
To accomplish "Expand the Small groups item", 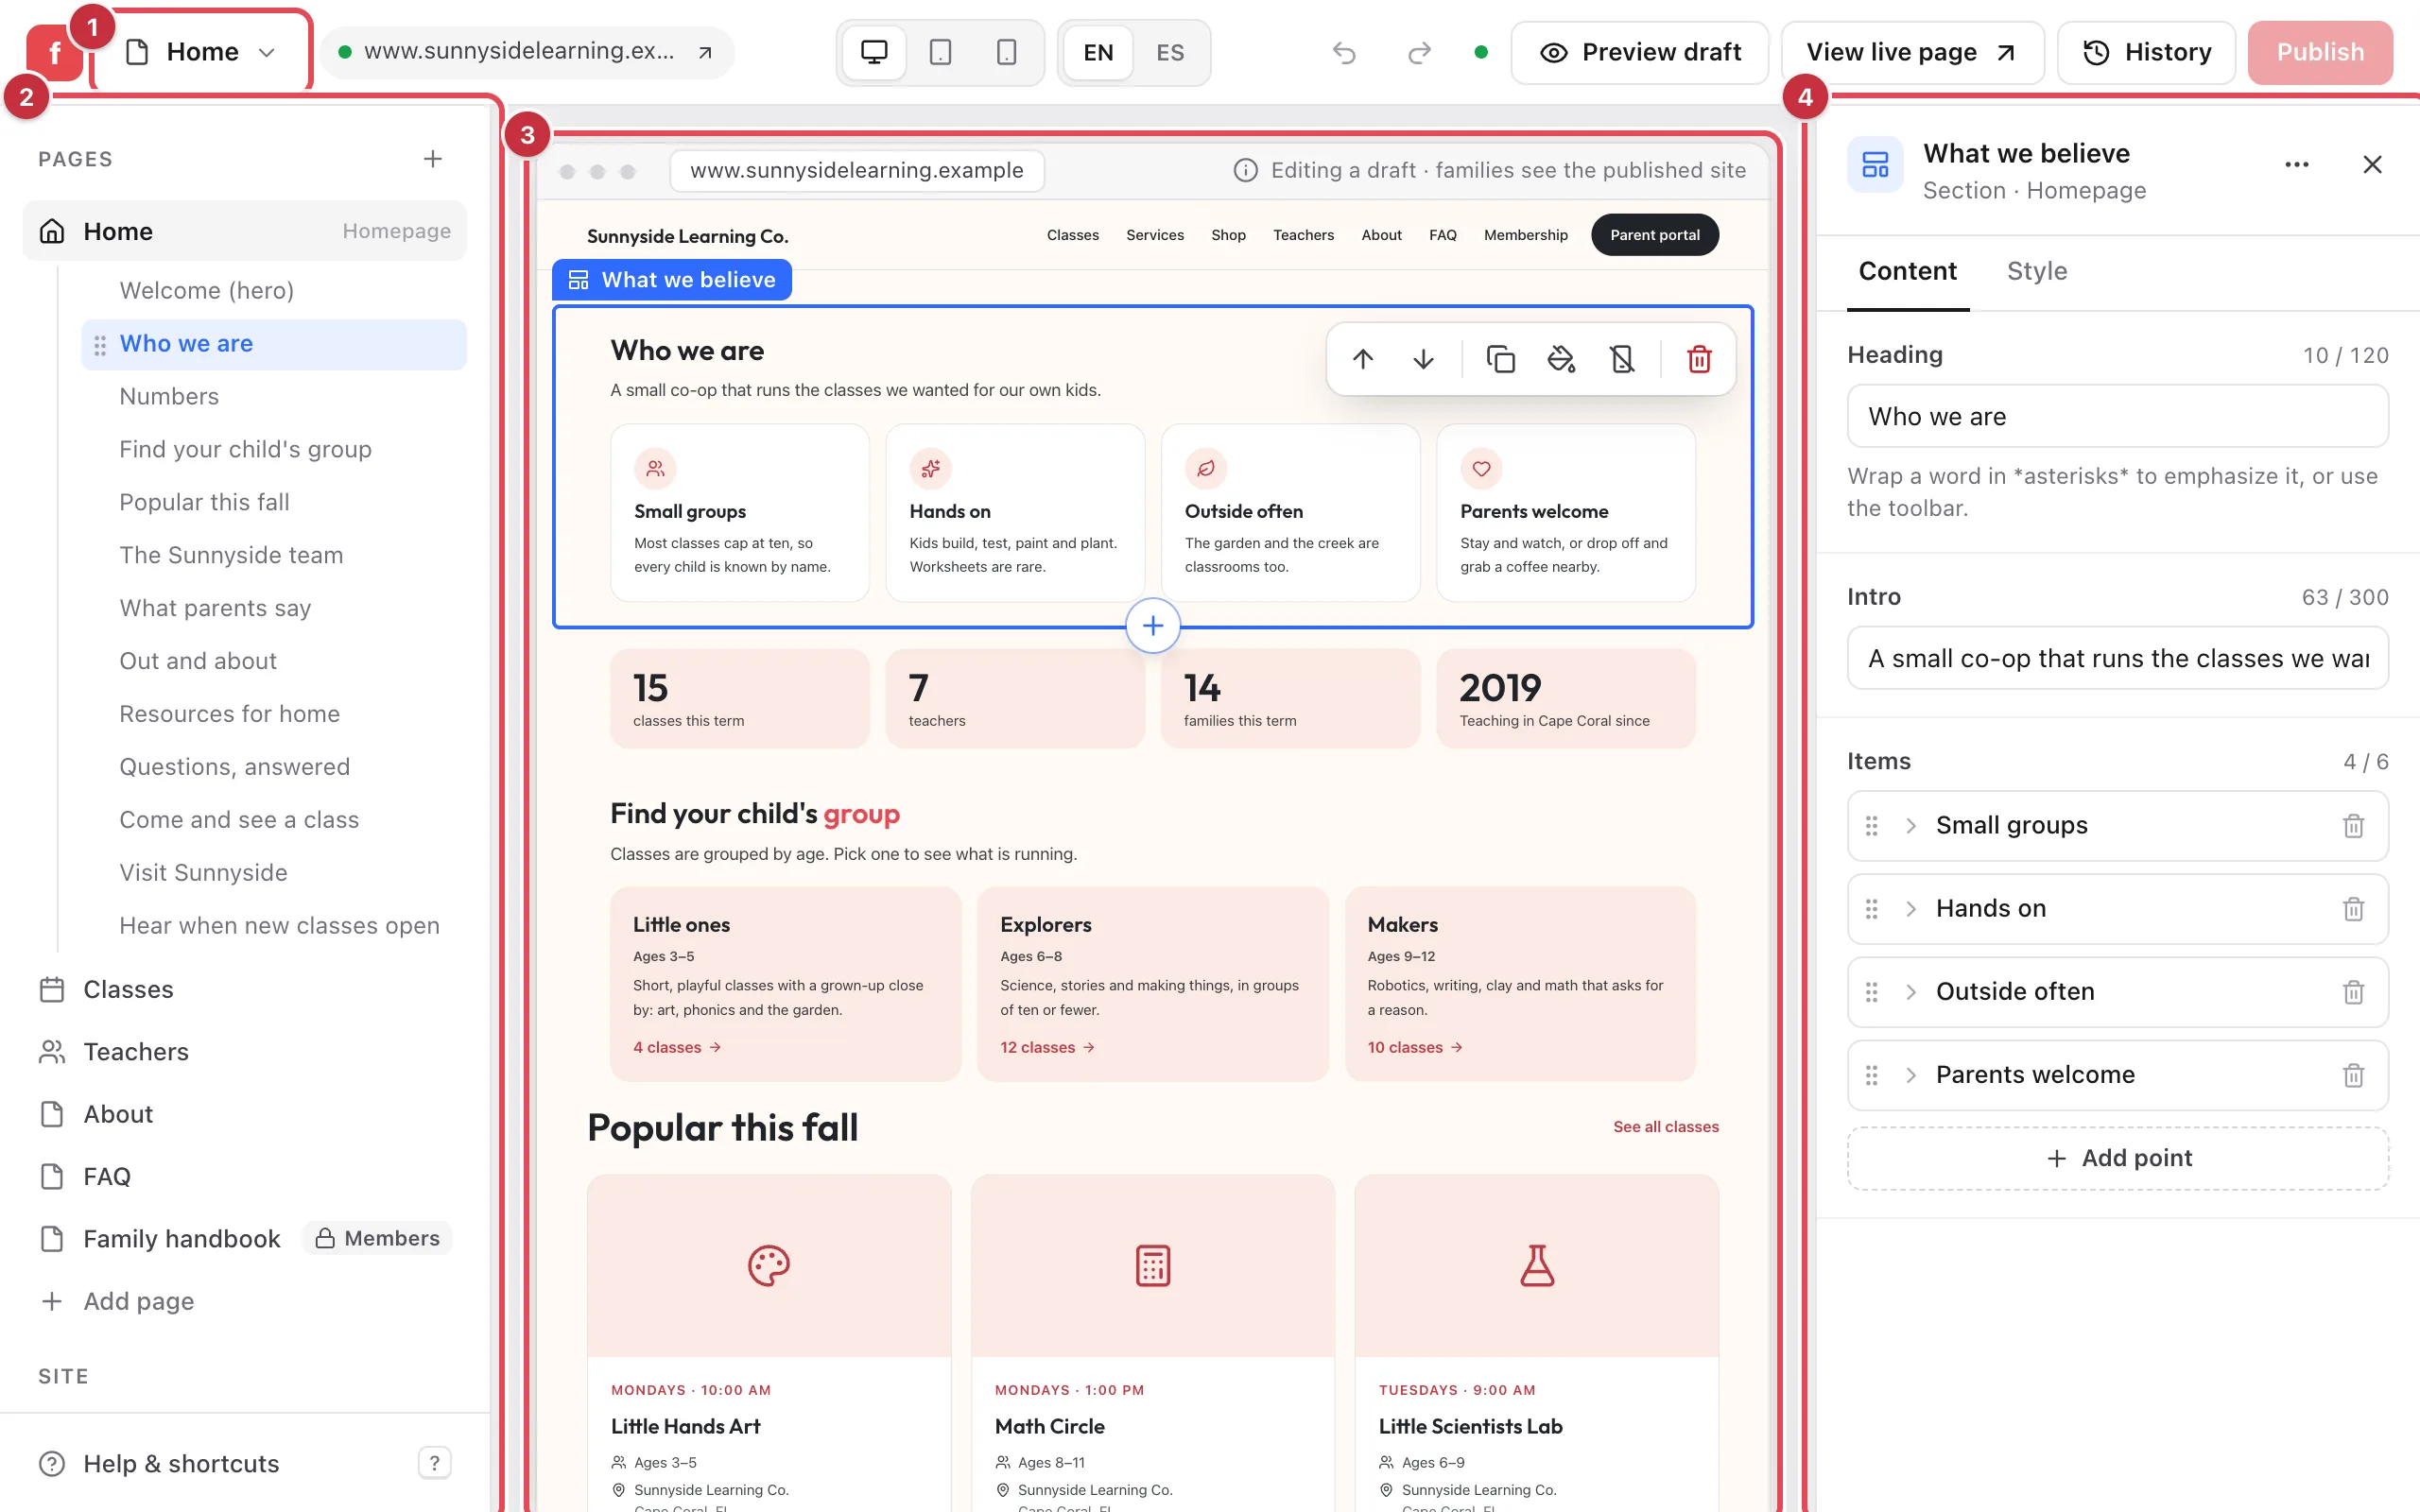I will point(1910,826).
